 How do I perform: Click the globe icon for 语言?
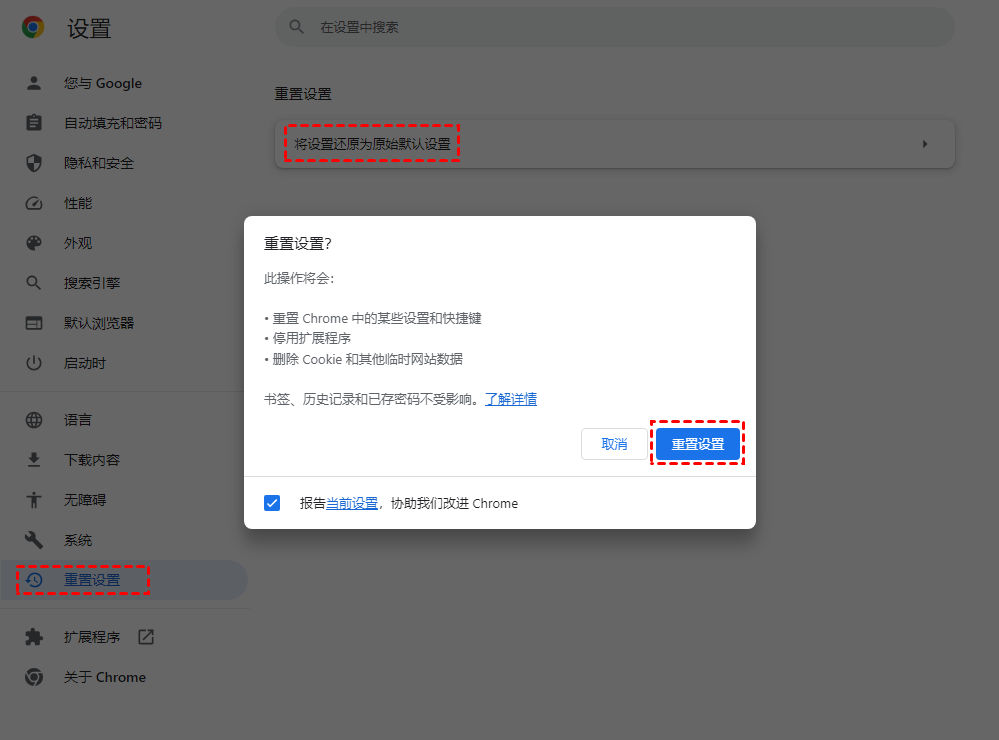[34, 420]
